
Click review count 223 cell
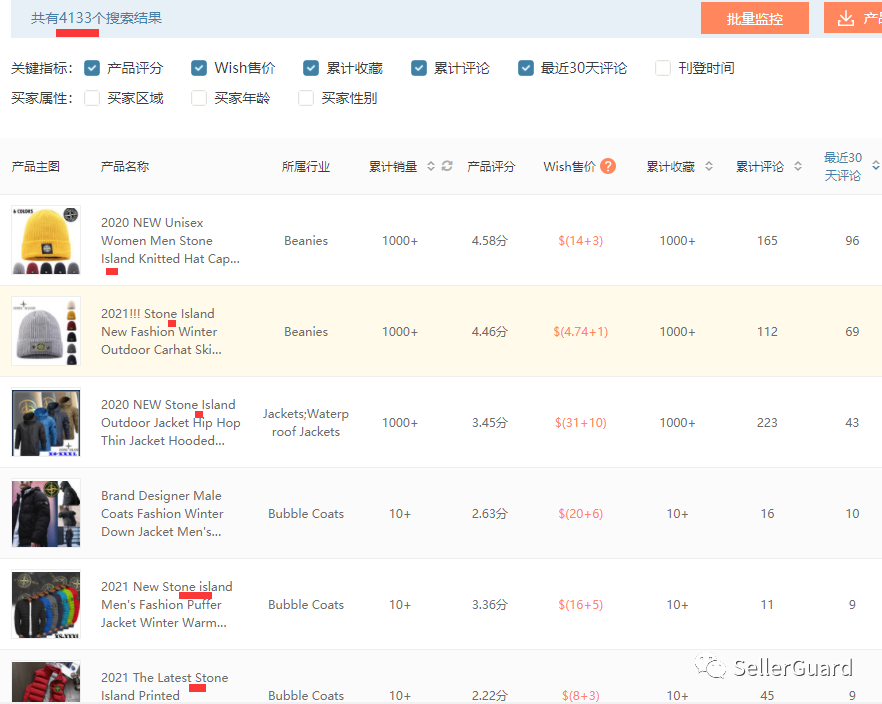[x=767, y=423]
